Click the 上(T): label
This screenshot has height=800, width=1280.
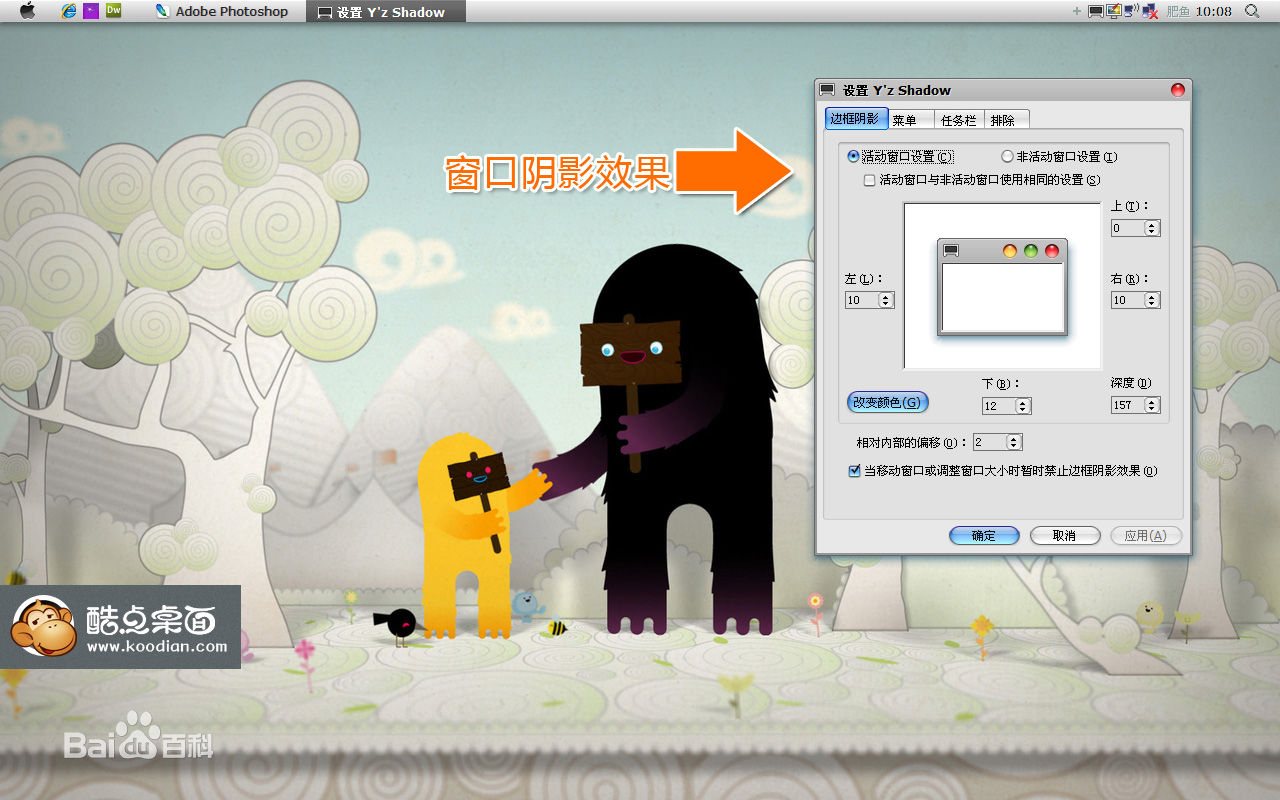coord(1131,206)
